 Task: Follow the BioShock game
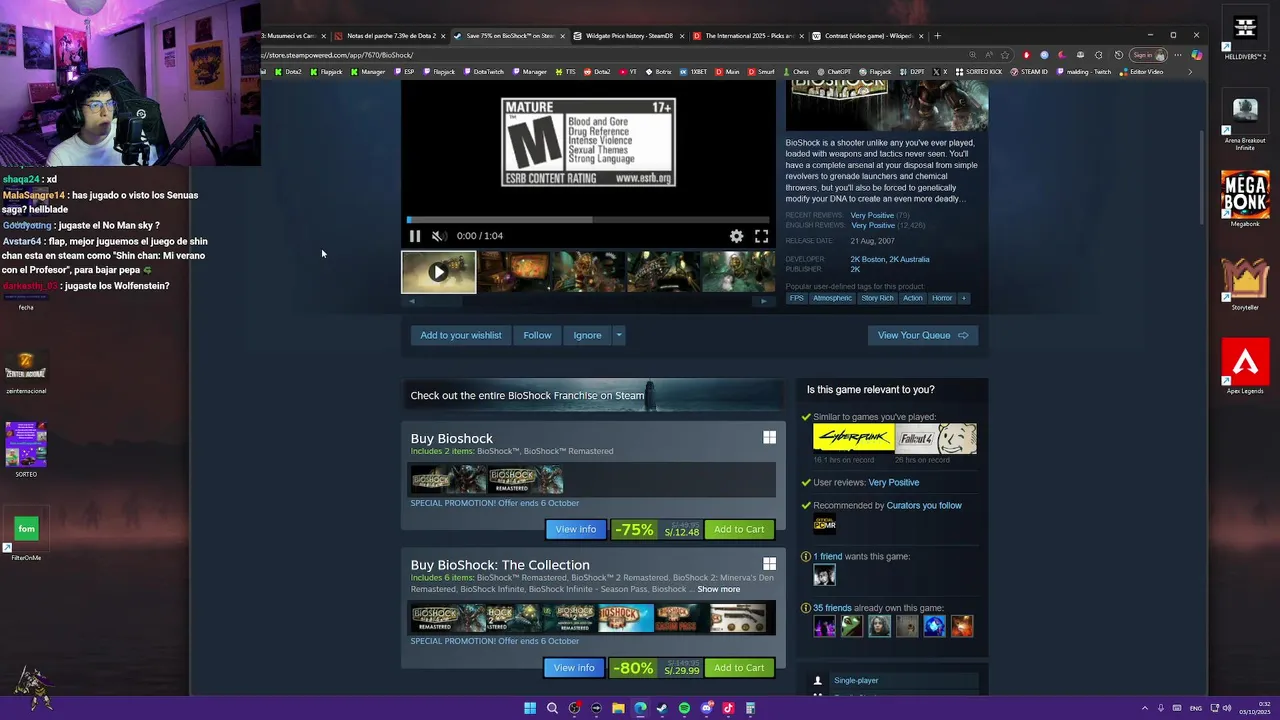pyautogui.click(x=537, y=335)
